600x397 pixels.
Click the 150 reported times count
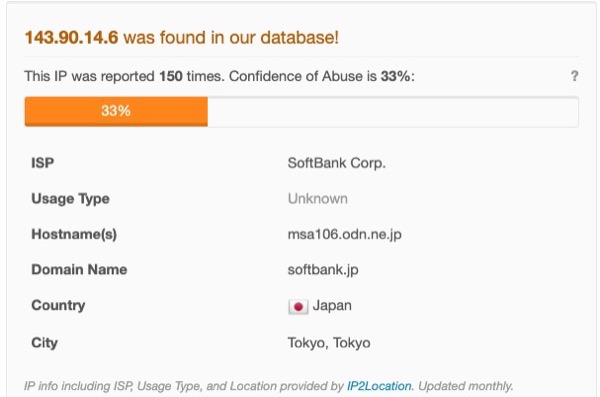(171, 76)
